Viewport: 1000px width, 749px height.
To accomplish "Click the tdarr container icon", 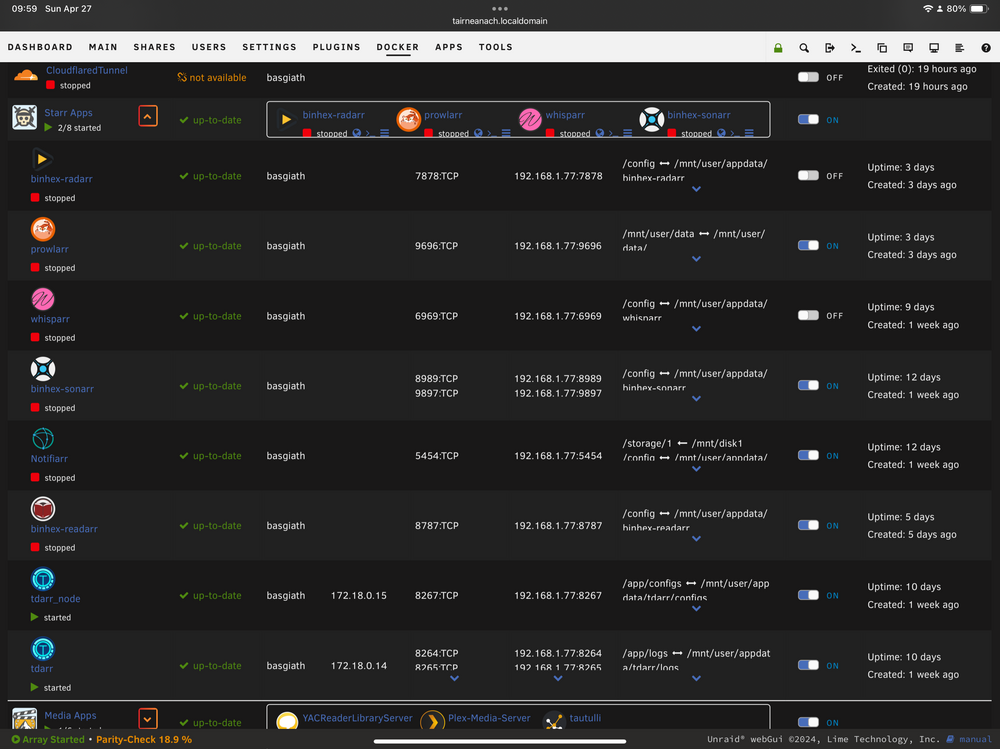I will 43,649.
